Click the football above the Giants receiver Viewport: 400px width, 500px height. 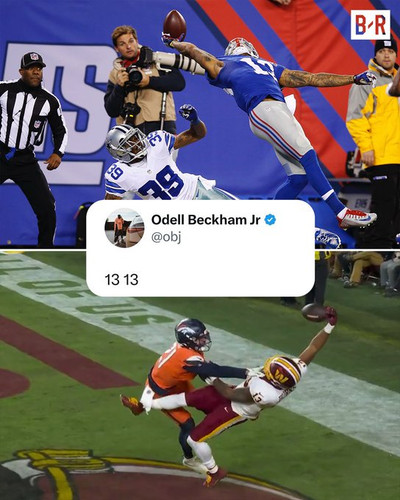click(174, 25)
